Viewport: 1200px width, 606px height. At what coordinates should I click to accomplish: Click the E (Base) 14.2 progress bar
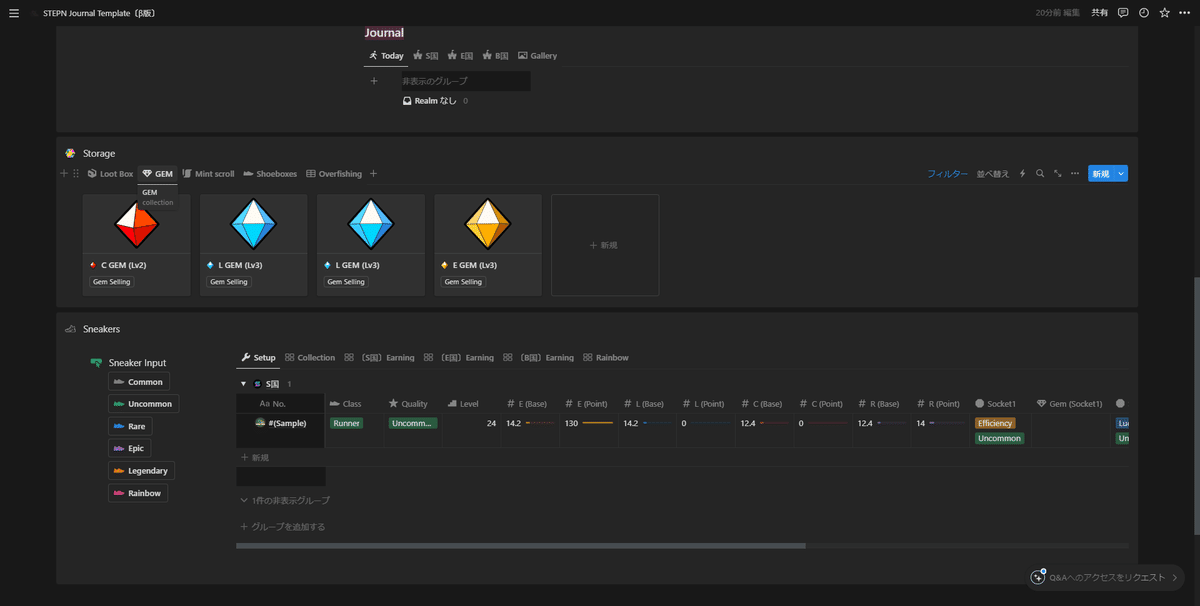click(x=540, y=423)
